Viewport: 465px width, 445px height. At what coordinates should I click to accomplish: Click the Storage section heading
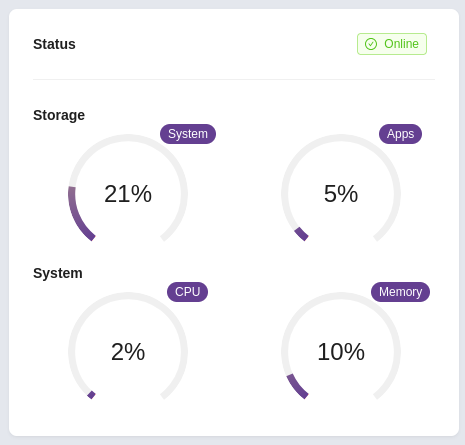[x=59, y=115]
